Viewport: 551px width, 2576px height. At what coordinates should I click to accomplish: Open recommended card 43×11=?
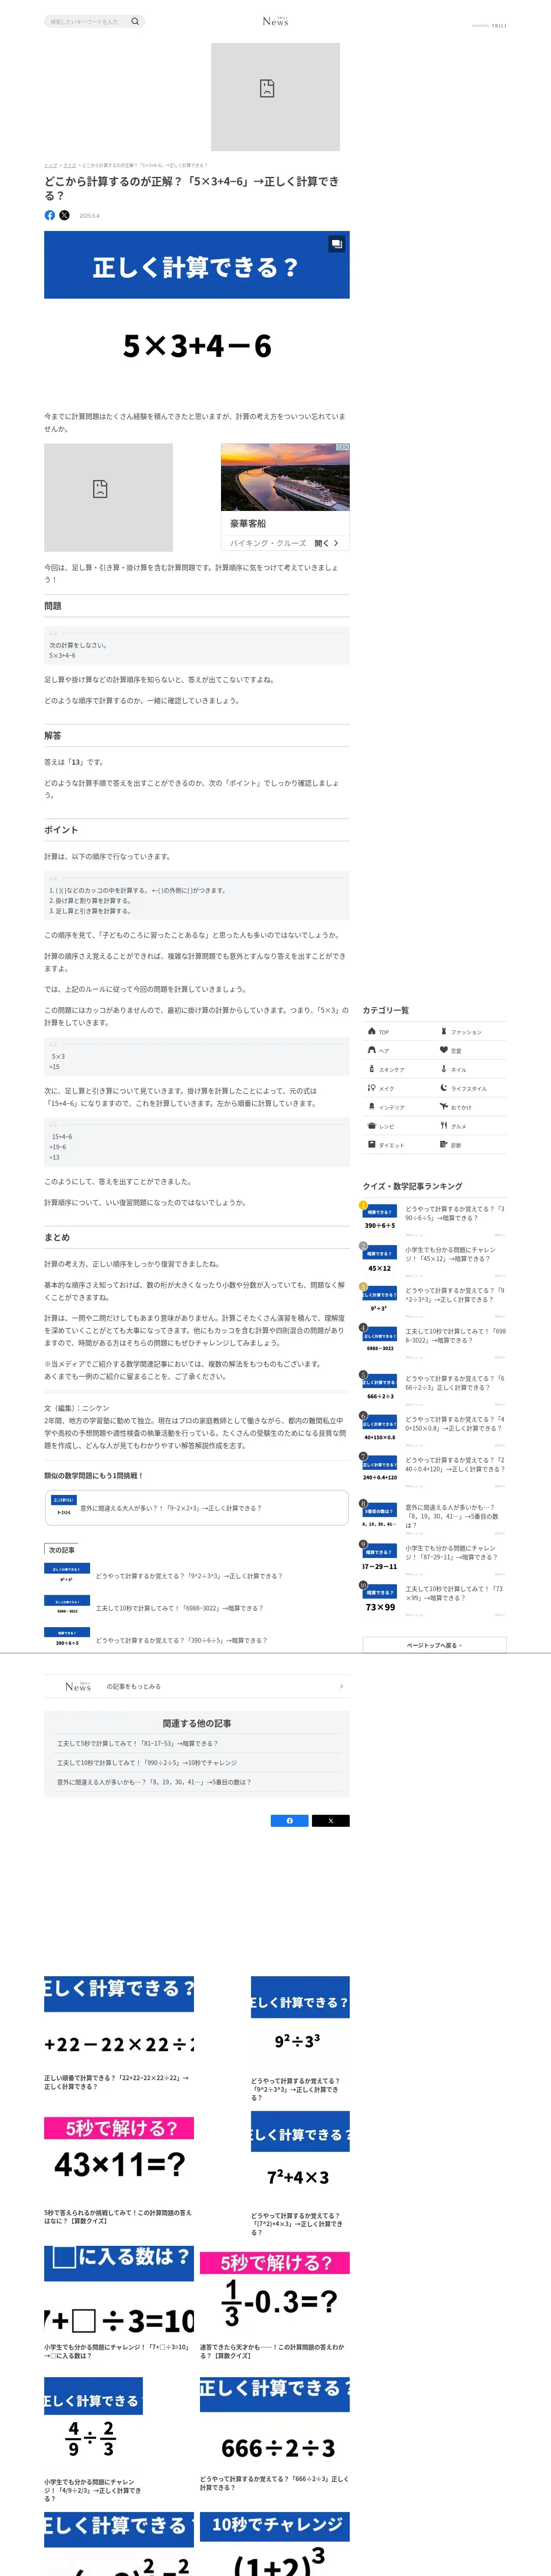[x=119, y=2170]
